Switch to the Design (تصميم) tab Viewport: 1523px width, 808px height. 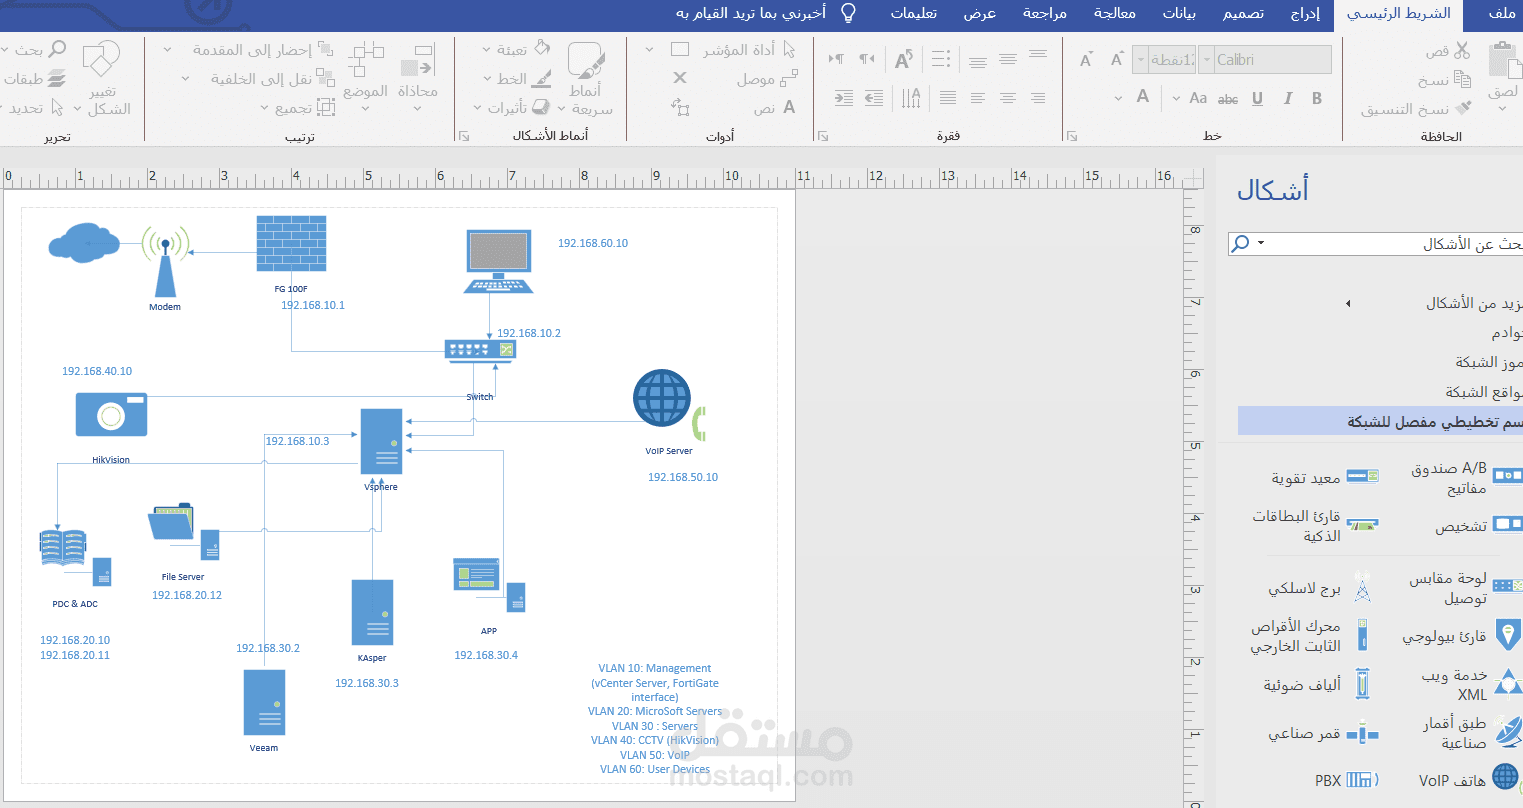[1244, 13]
